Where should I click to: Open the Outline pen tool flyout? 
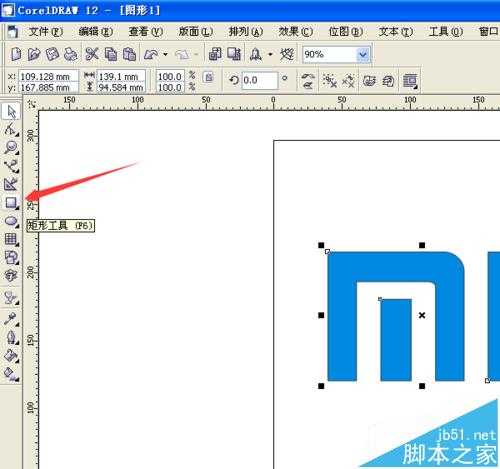tap(11, 337)
